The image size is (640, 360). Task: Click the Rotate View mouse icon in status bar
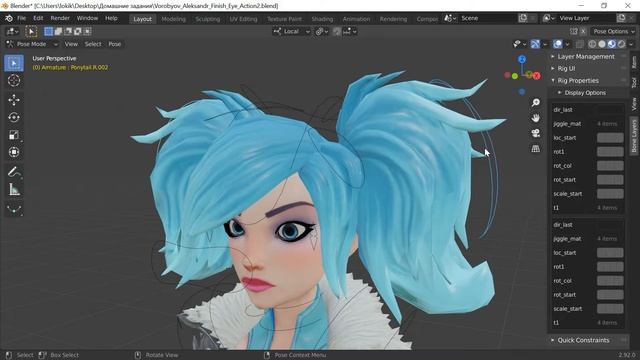[138, 355]
